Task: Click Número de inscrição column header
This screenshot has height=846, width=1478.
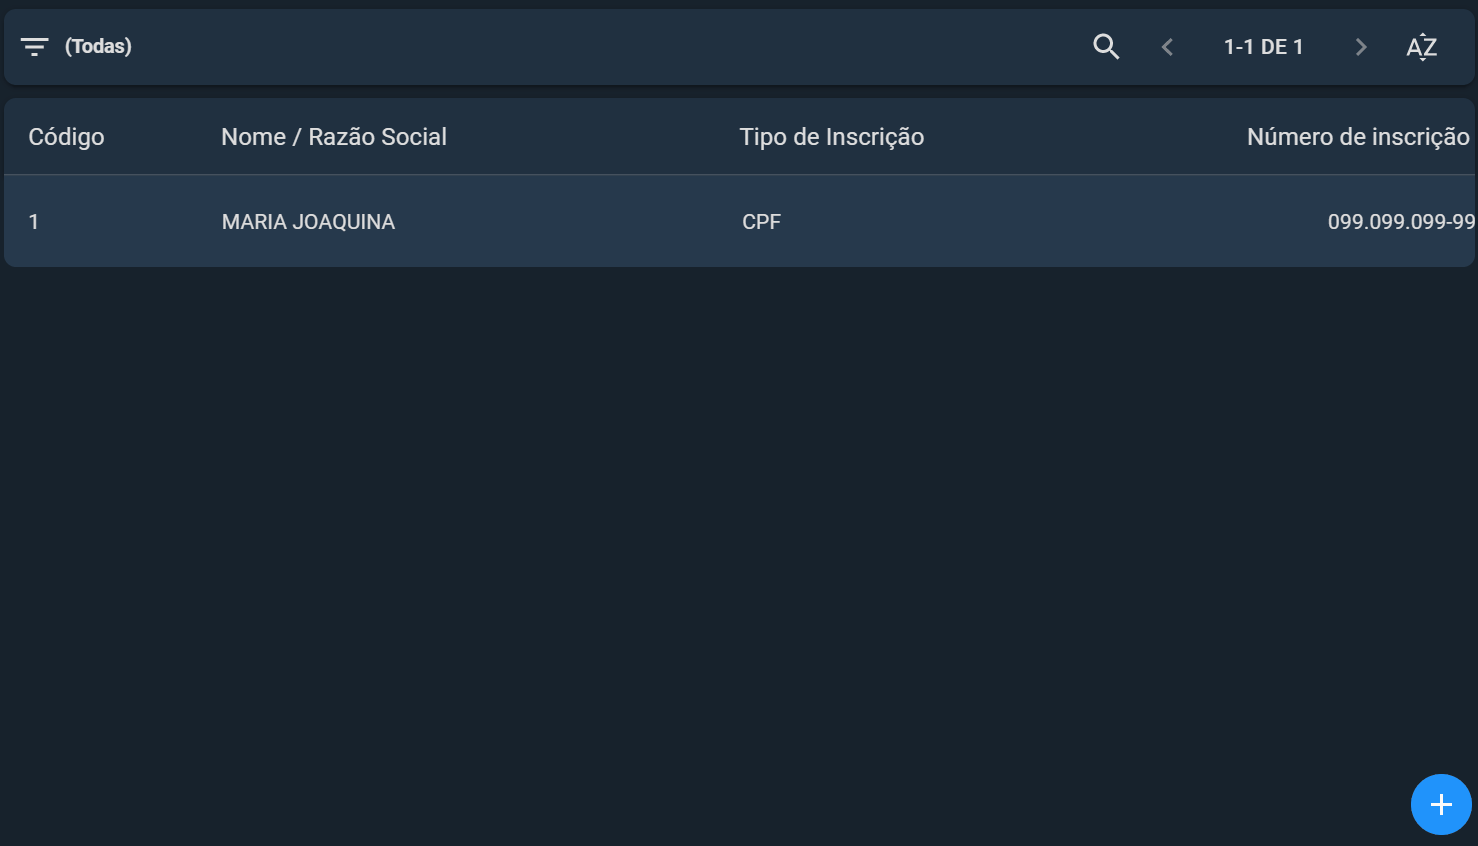Action: (1358, 137)
